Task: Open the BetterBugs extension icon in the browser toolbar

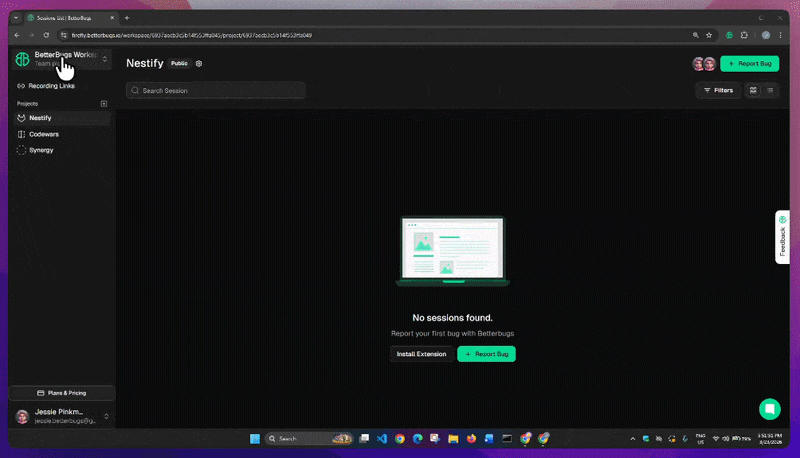Action: (x=730, y=35)
